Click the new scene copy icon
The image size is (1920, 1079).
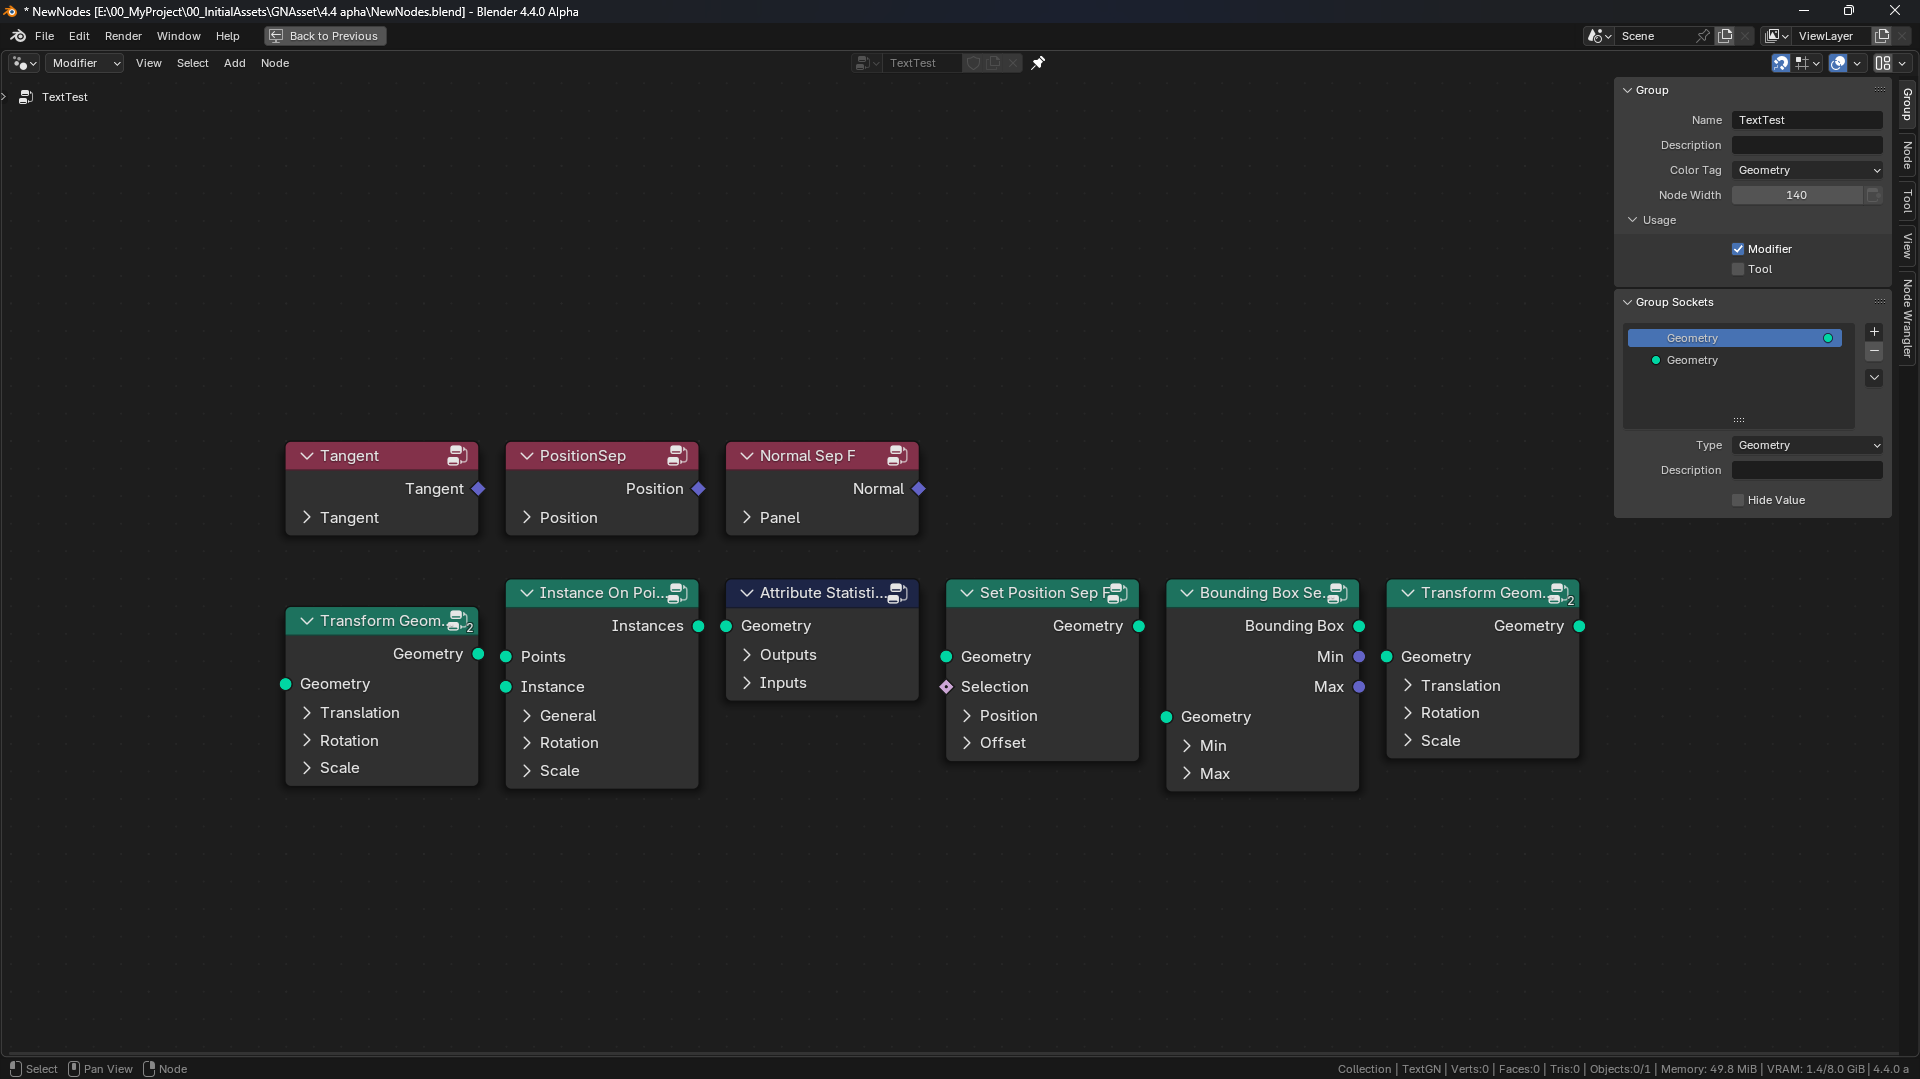pos(1725,36)
